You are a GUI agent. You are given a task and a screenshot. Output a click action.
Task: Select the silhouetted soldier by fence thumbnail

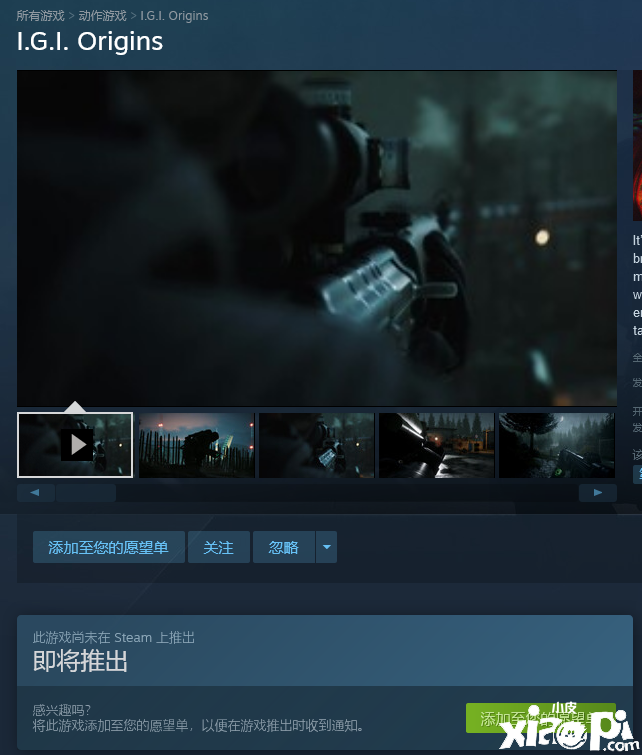point(197,445)
